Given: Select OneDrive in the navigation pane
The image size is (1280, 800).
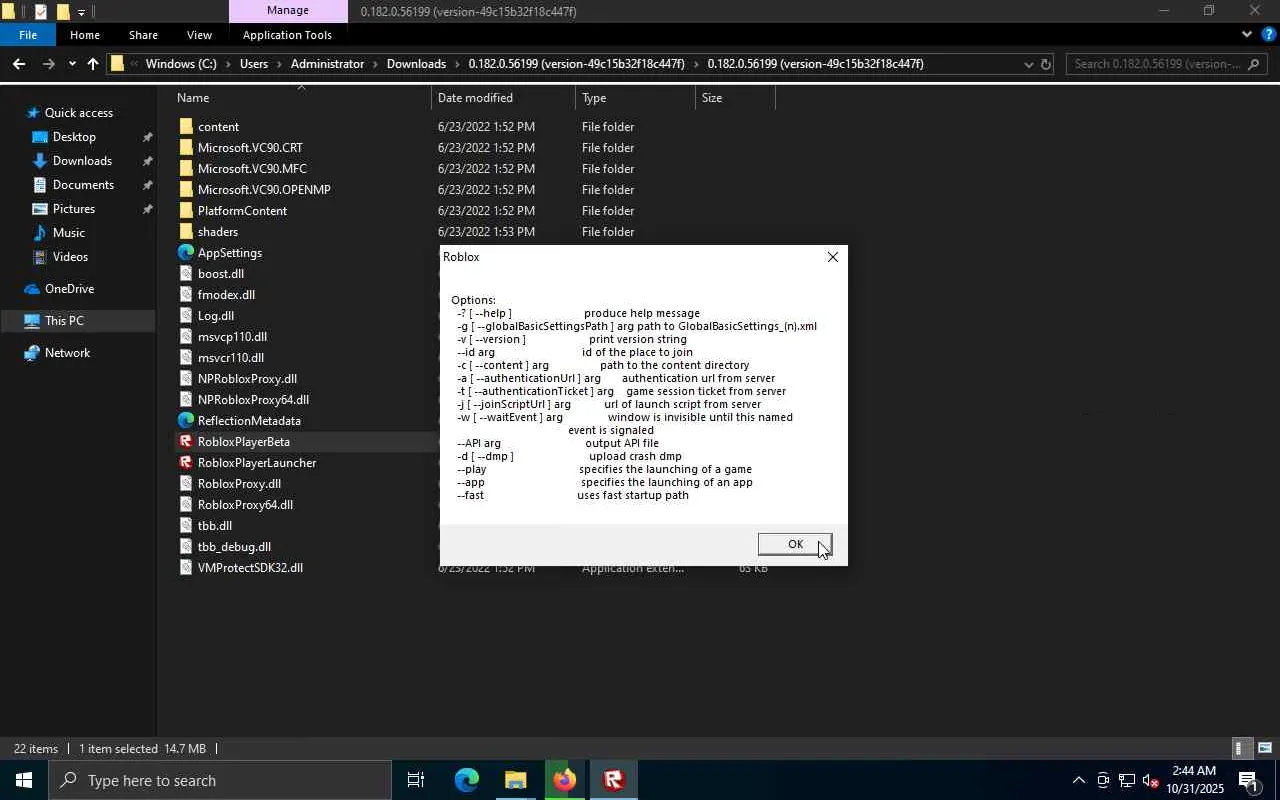Looking at the screenshot, I should pos(69,289).
